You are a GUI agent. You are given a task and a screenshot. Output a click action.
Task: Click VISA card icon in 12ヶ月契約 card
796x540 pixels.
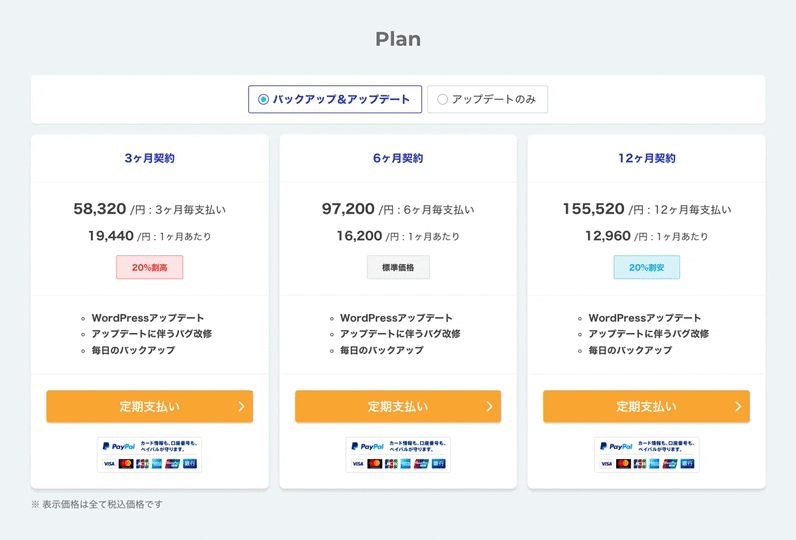[x=606, y=463]
